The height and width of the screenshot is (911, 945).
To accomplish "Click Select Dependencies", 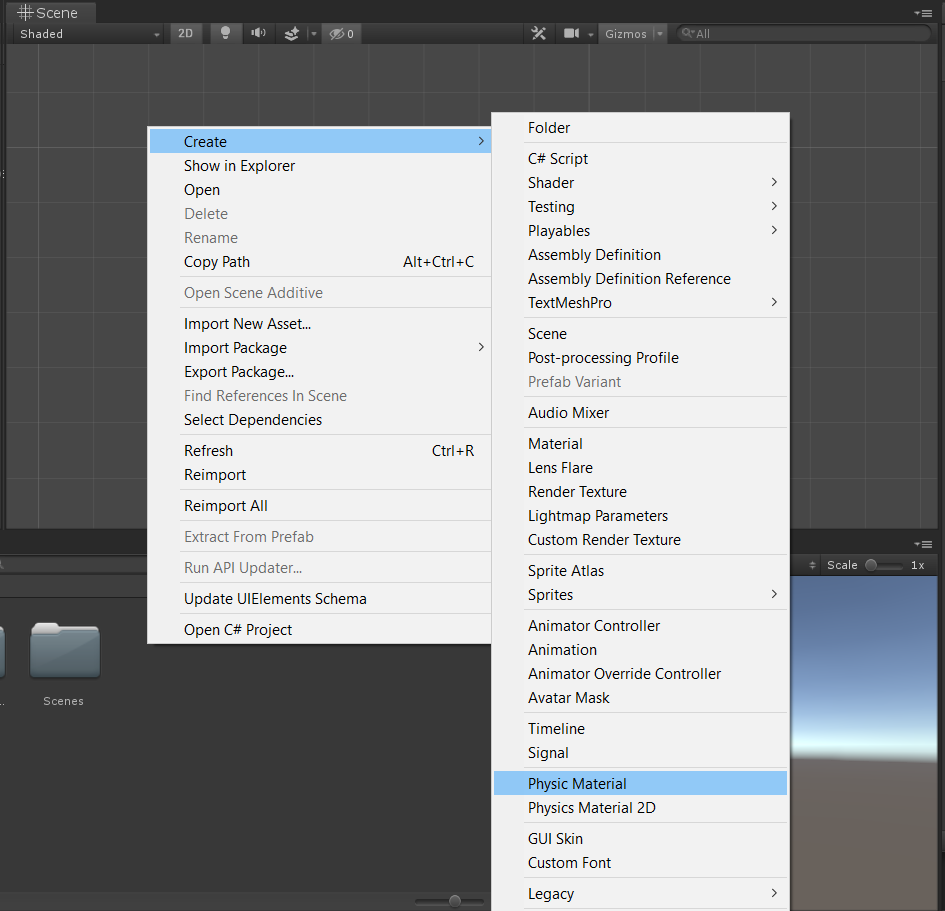I will (320, 420).
